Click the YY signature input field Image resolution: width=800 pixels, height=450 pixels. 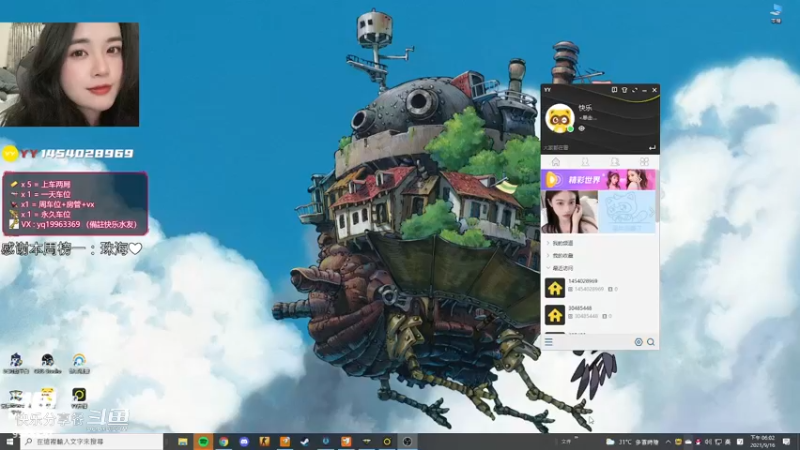[x=594, y=147]
